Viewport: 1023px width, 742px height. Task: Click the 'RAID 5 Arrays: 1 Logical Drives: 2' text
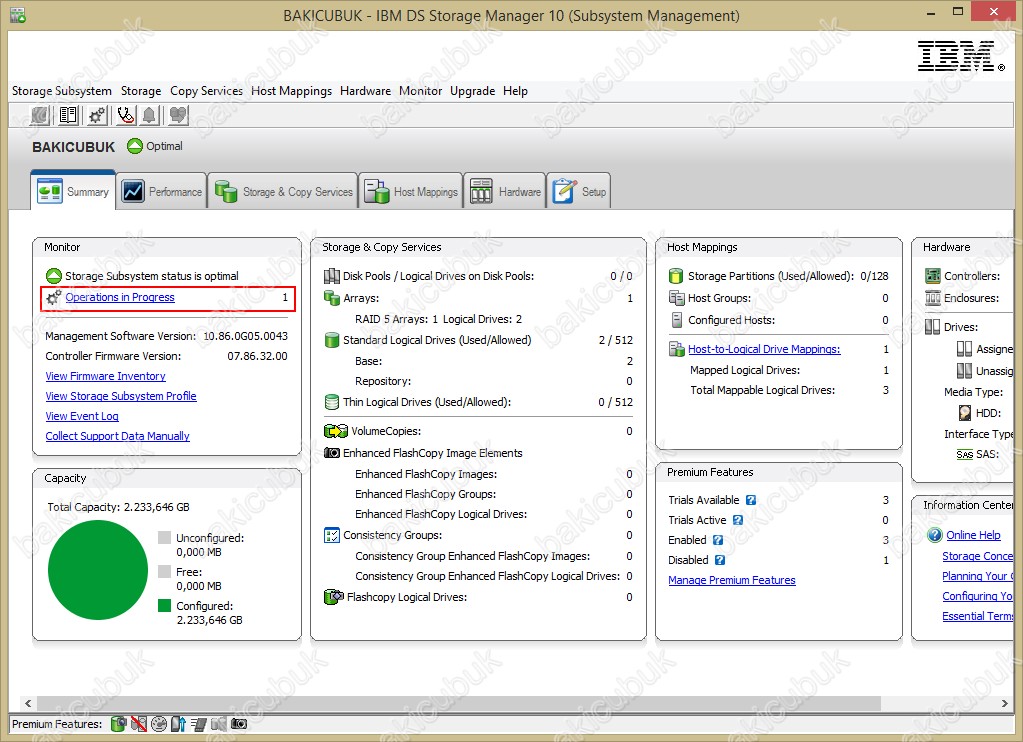pyautogui.click(x=438, y=319)
